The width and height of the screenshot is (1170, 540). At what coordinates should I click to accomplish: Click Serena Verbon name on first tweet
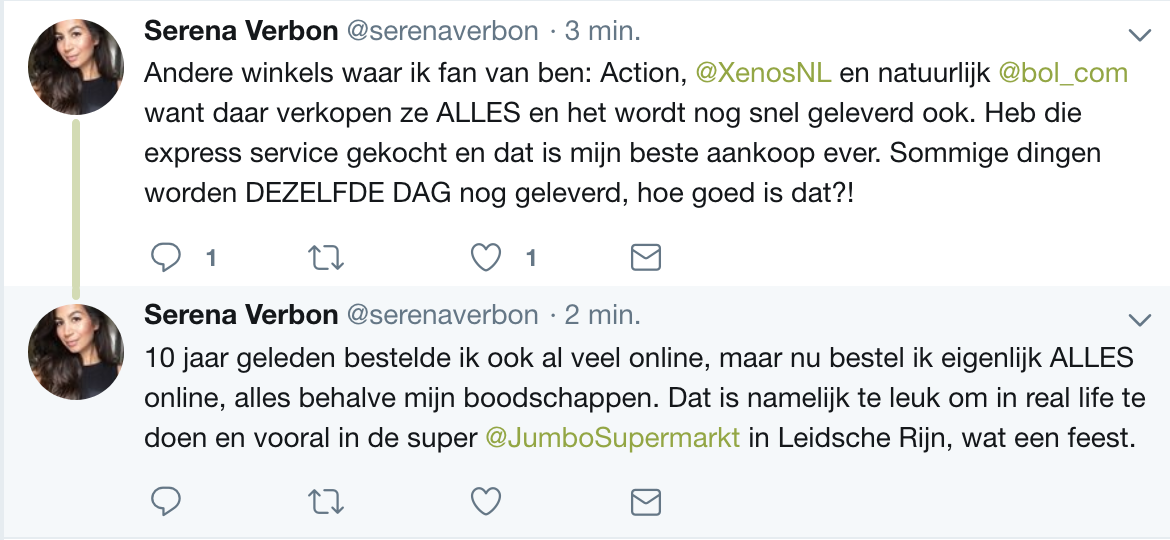241,31
